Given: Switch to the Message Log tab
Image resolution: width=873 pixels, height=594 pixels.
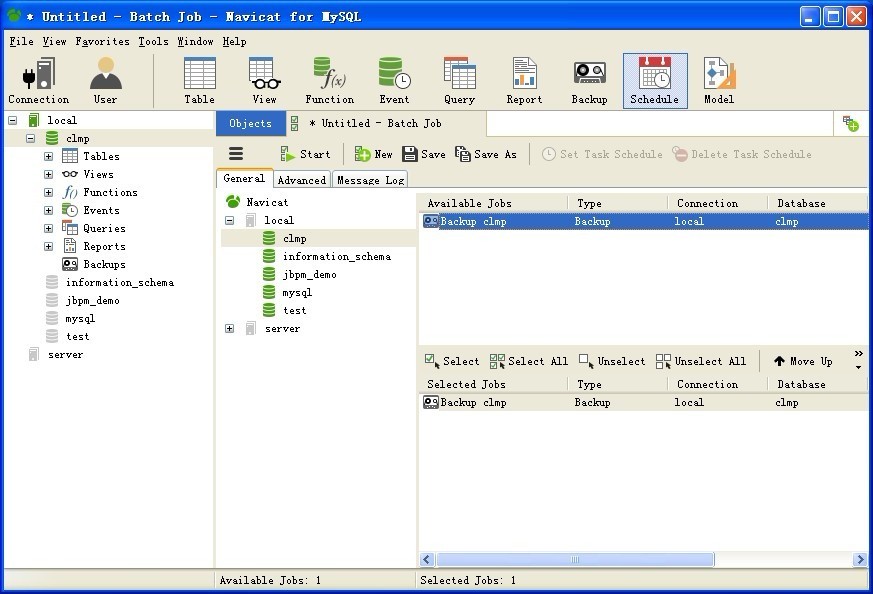Looking at the screenshot, I should [371, 180].
